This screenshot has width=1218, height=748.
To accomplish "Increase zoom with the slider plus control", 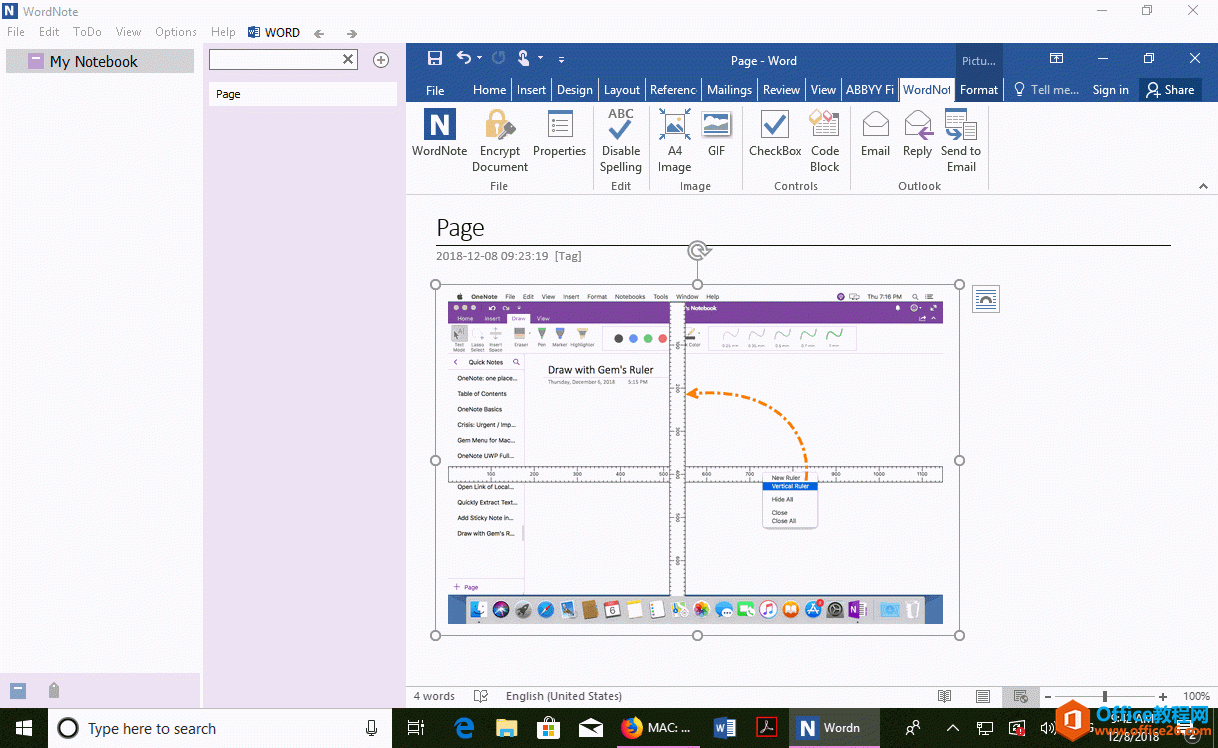I will pos(1163,696).
